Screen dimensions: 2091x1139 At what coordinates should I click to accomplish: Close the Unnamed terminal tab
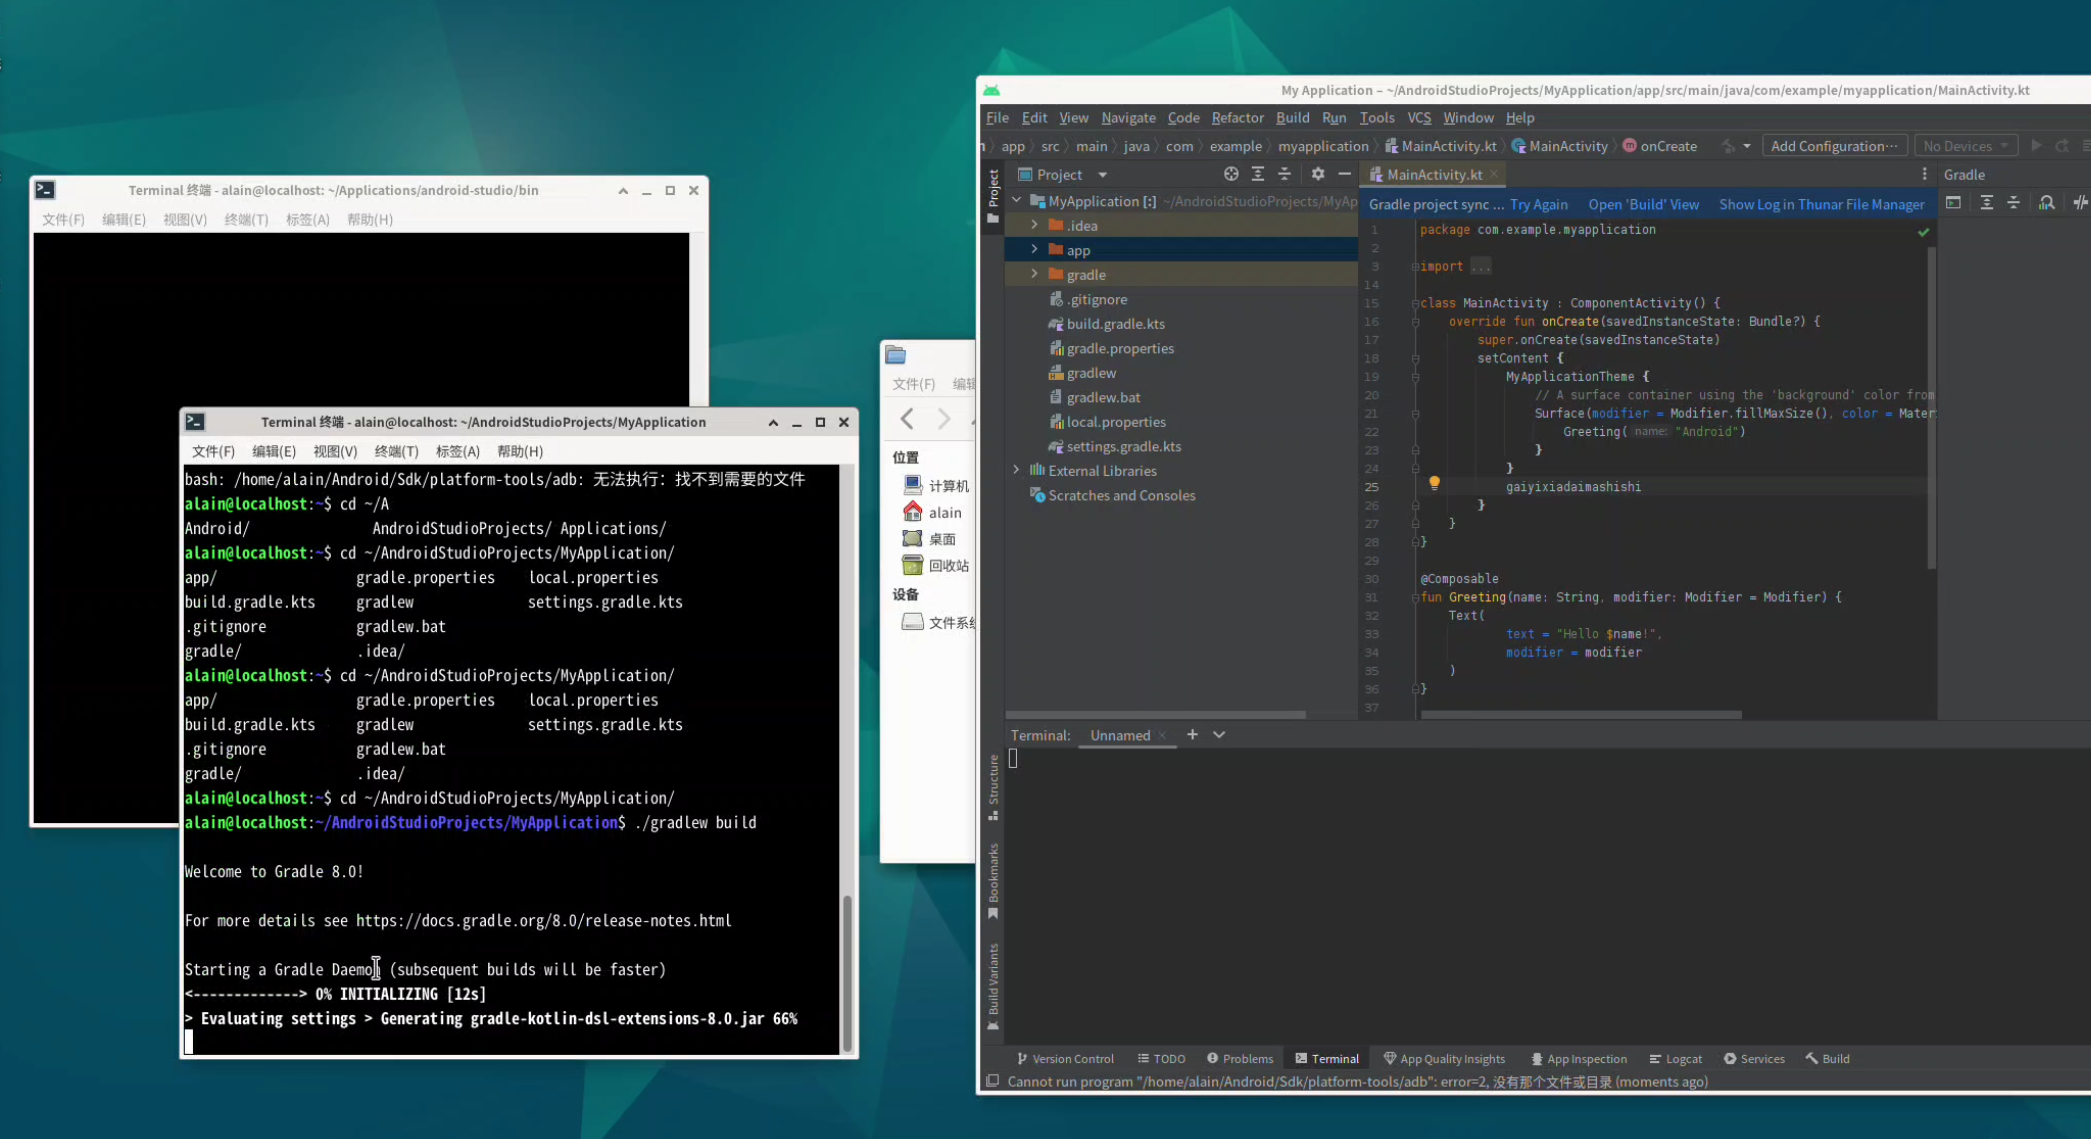click(1162, 735)
